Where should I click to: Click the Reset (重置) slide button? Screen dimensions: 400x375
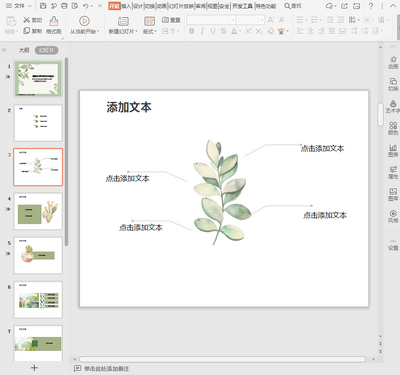(x=171, y=20)
